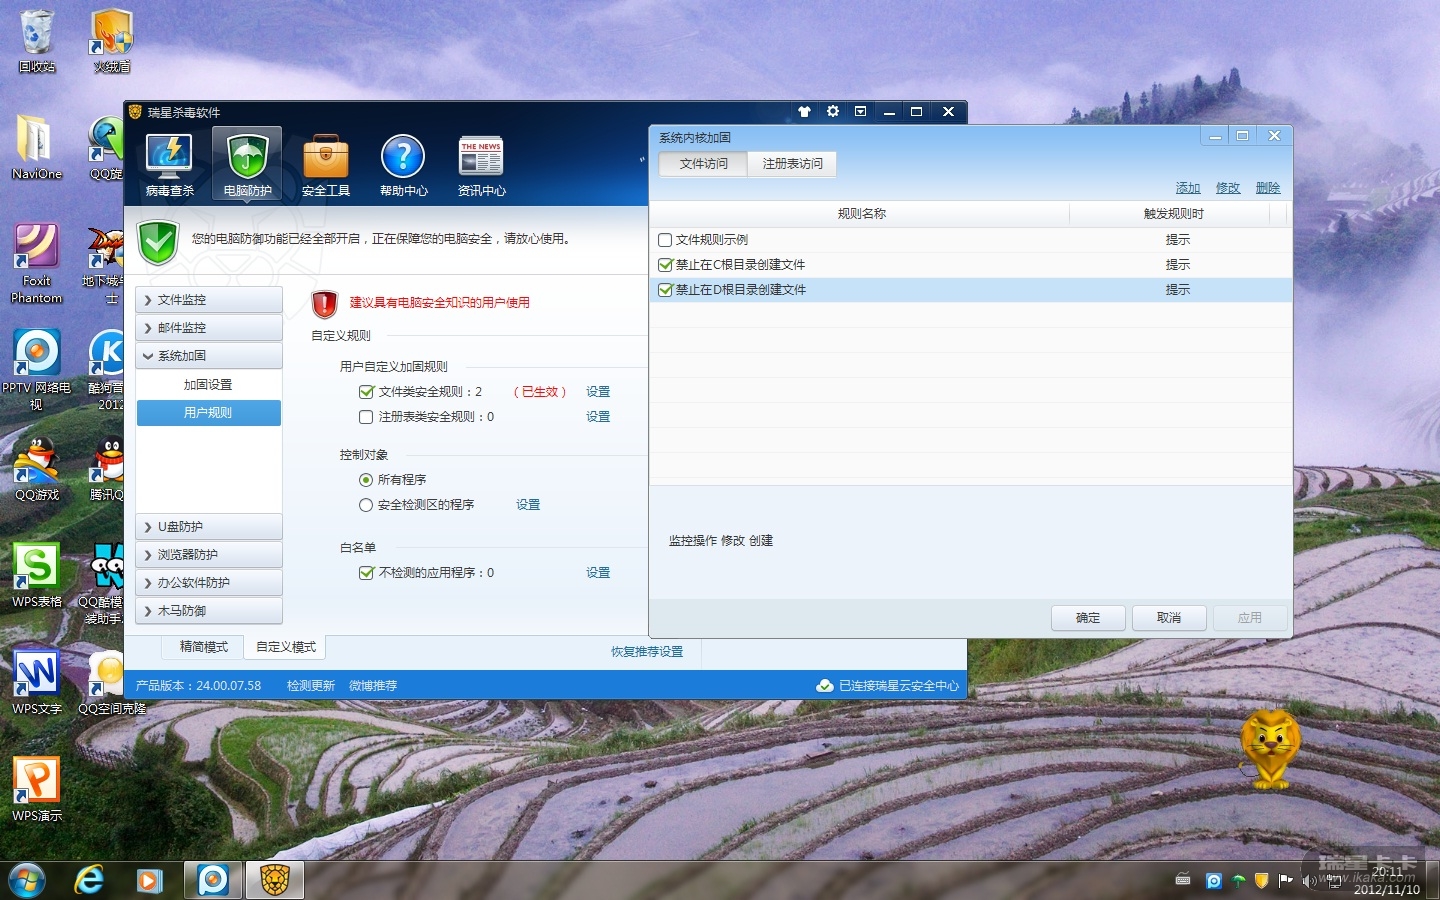This screenshot has height=900, width=1440.
Task: Select the PPTV 网络电视 desktop icon
Action: tap(37, 370)
